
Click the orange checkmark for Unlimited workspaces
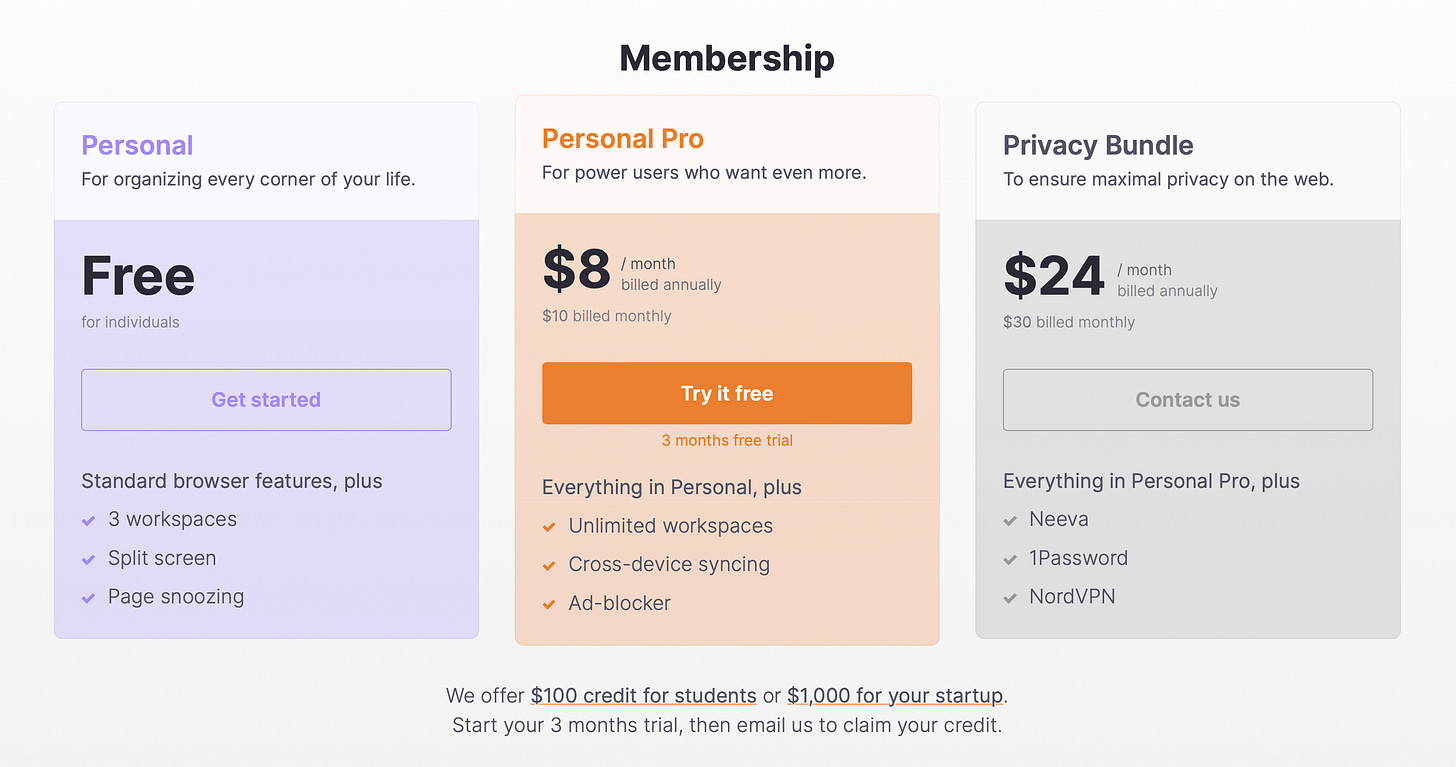coord(549,527)
